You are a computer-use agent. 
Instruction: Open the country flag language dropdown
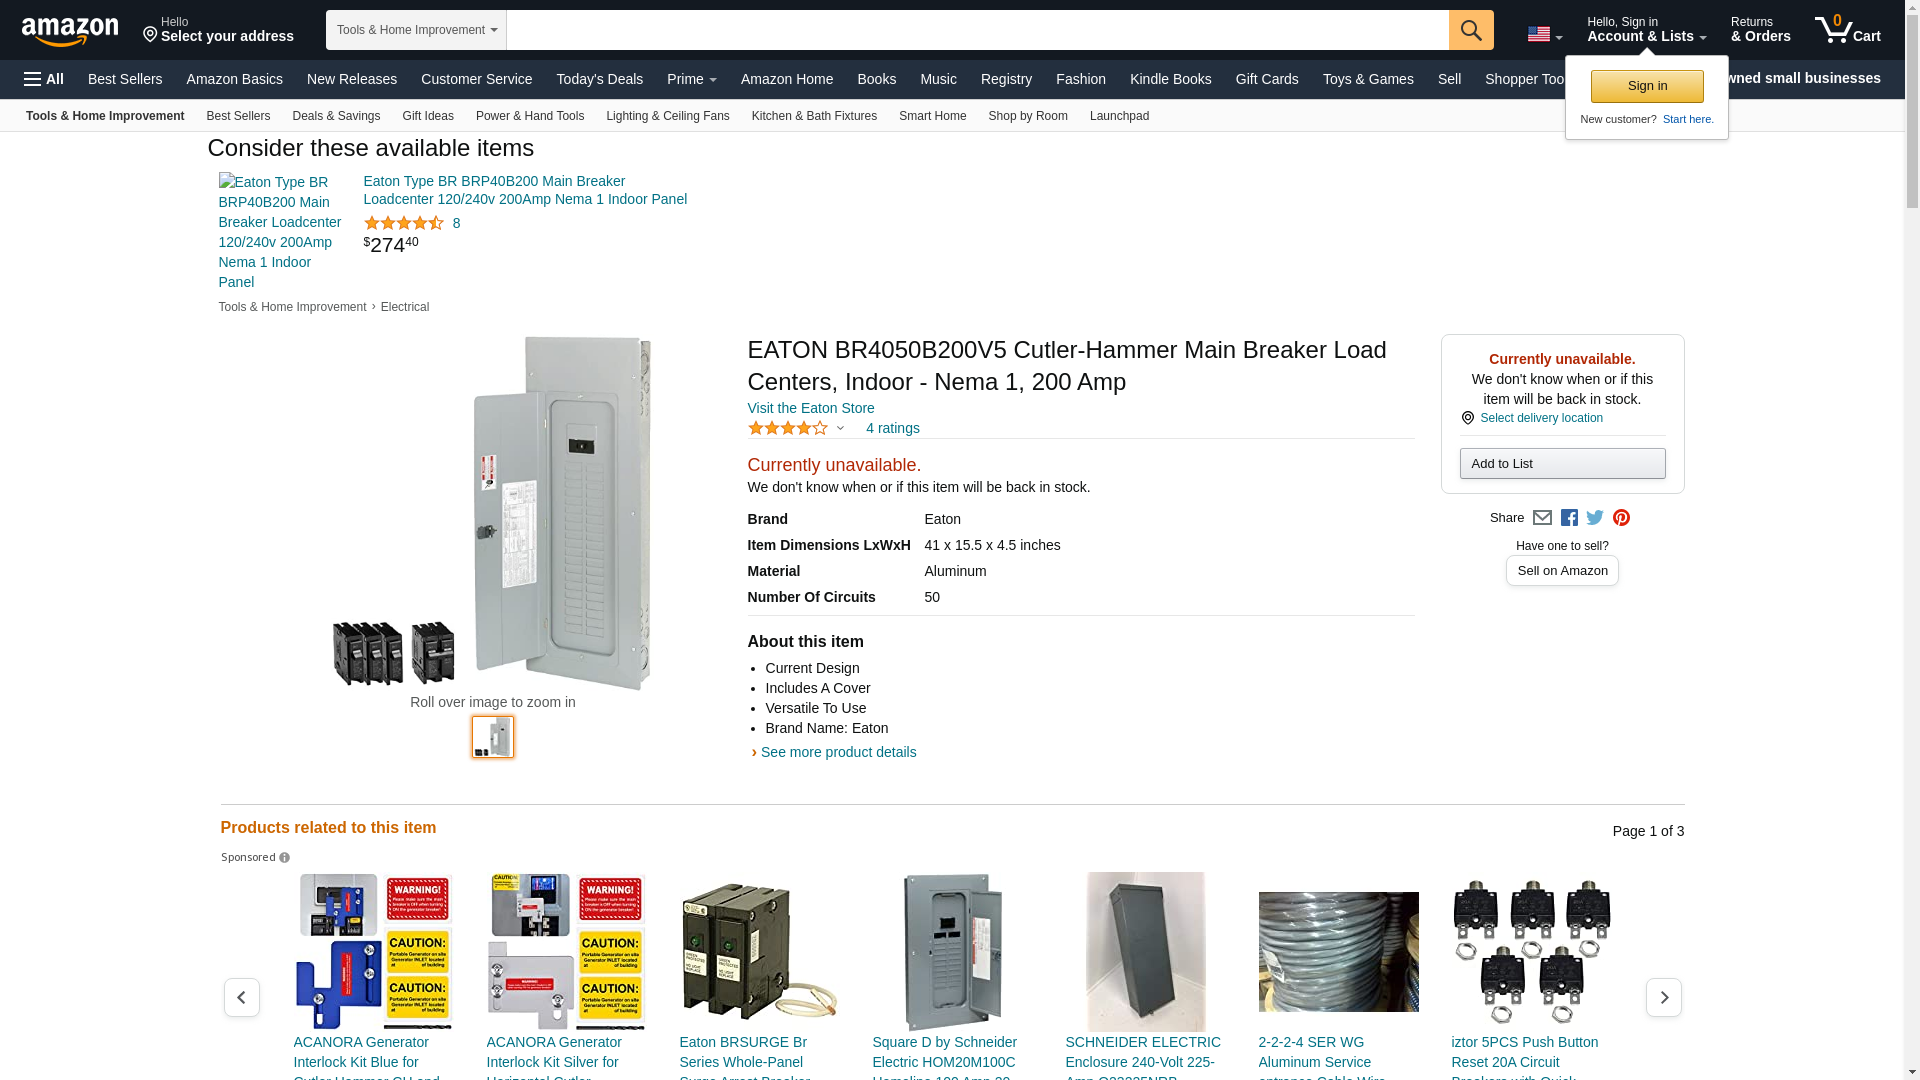(1544, 35)
